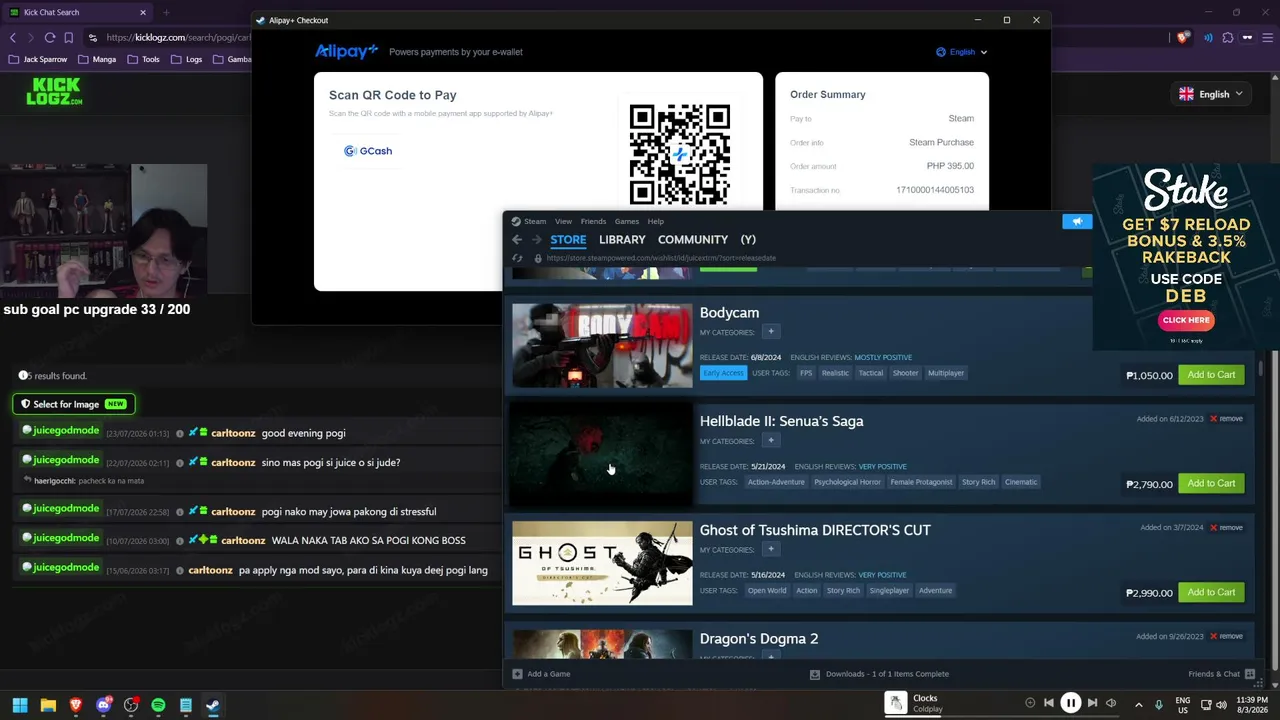Viewport: 1280px width, 720px height.
Task: Add Bodycam to cart
Action: point(1211,375)
